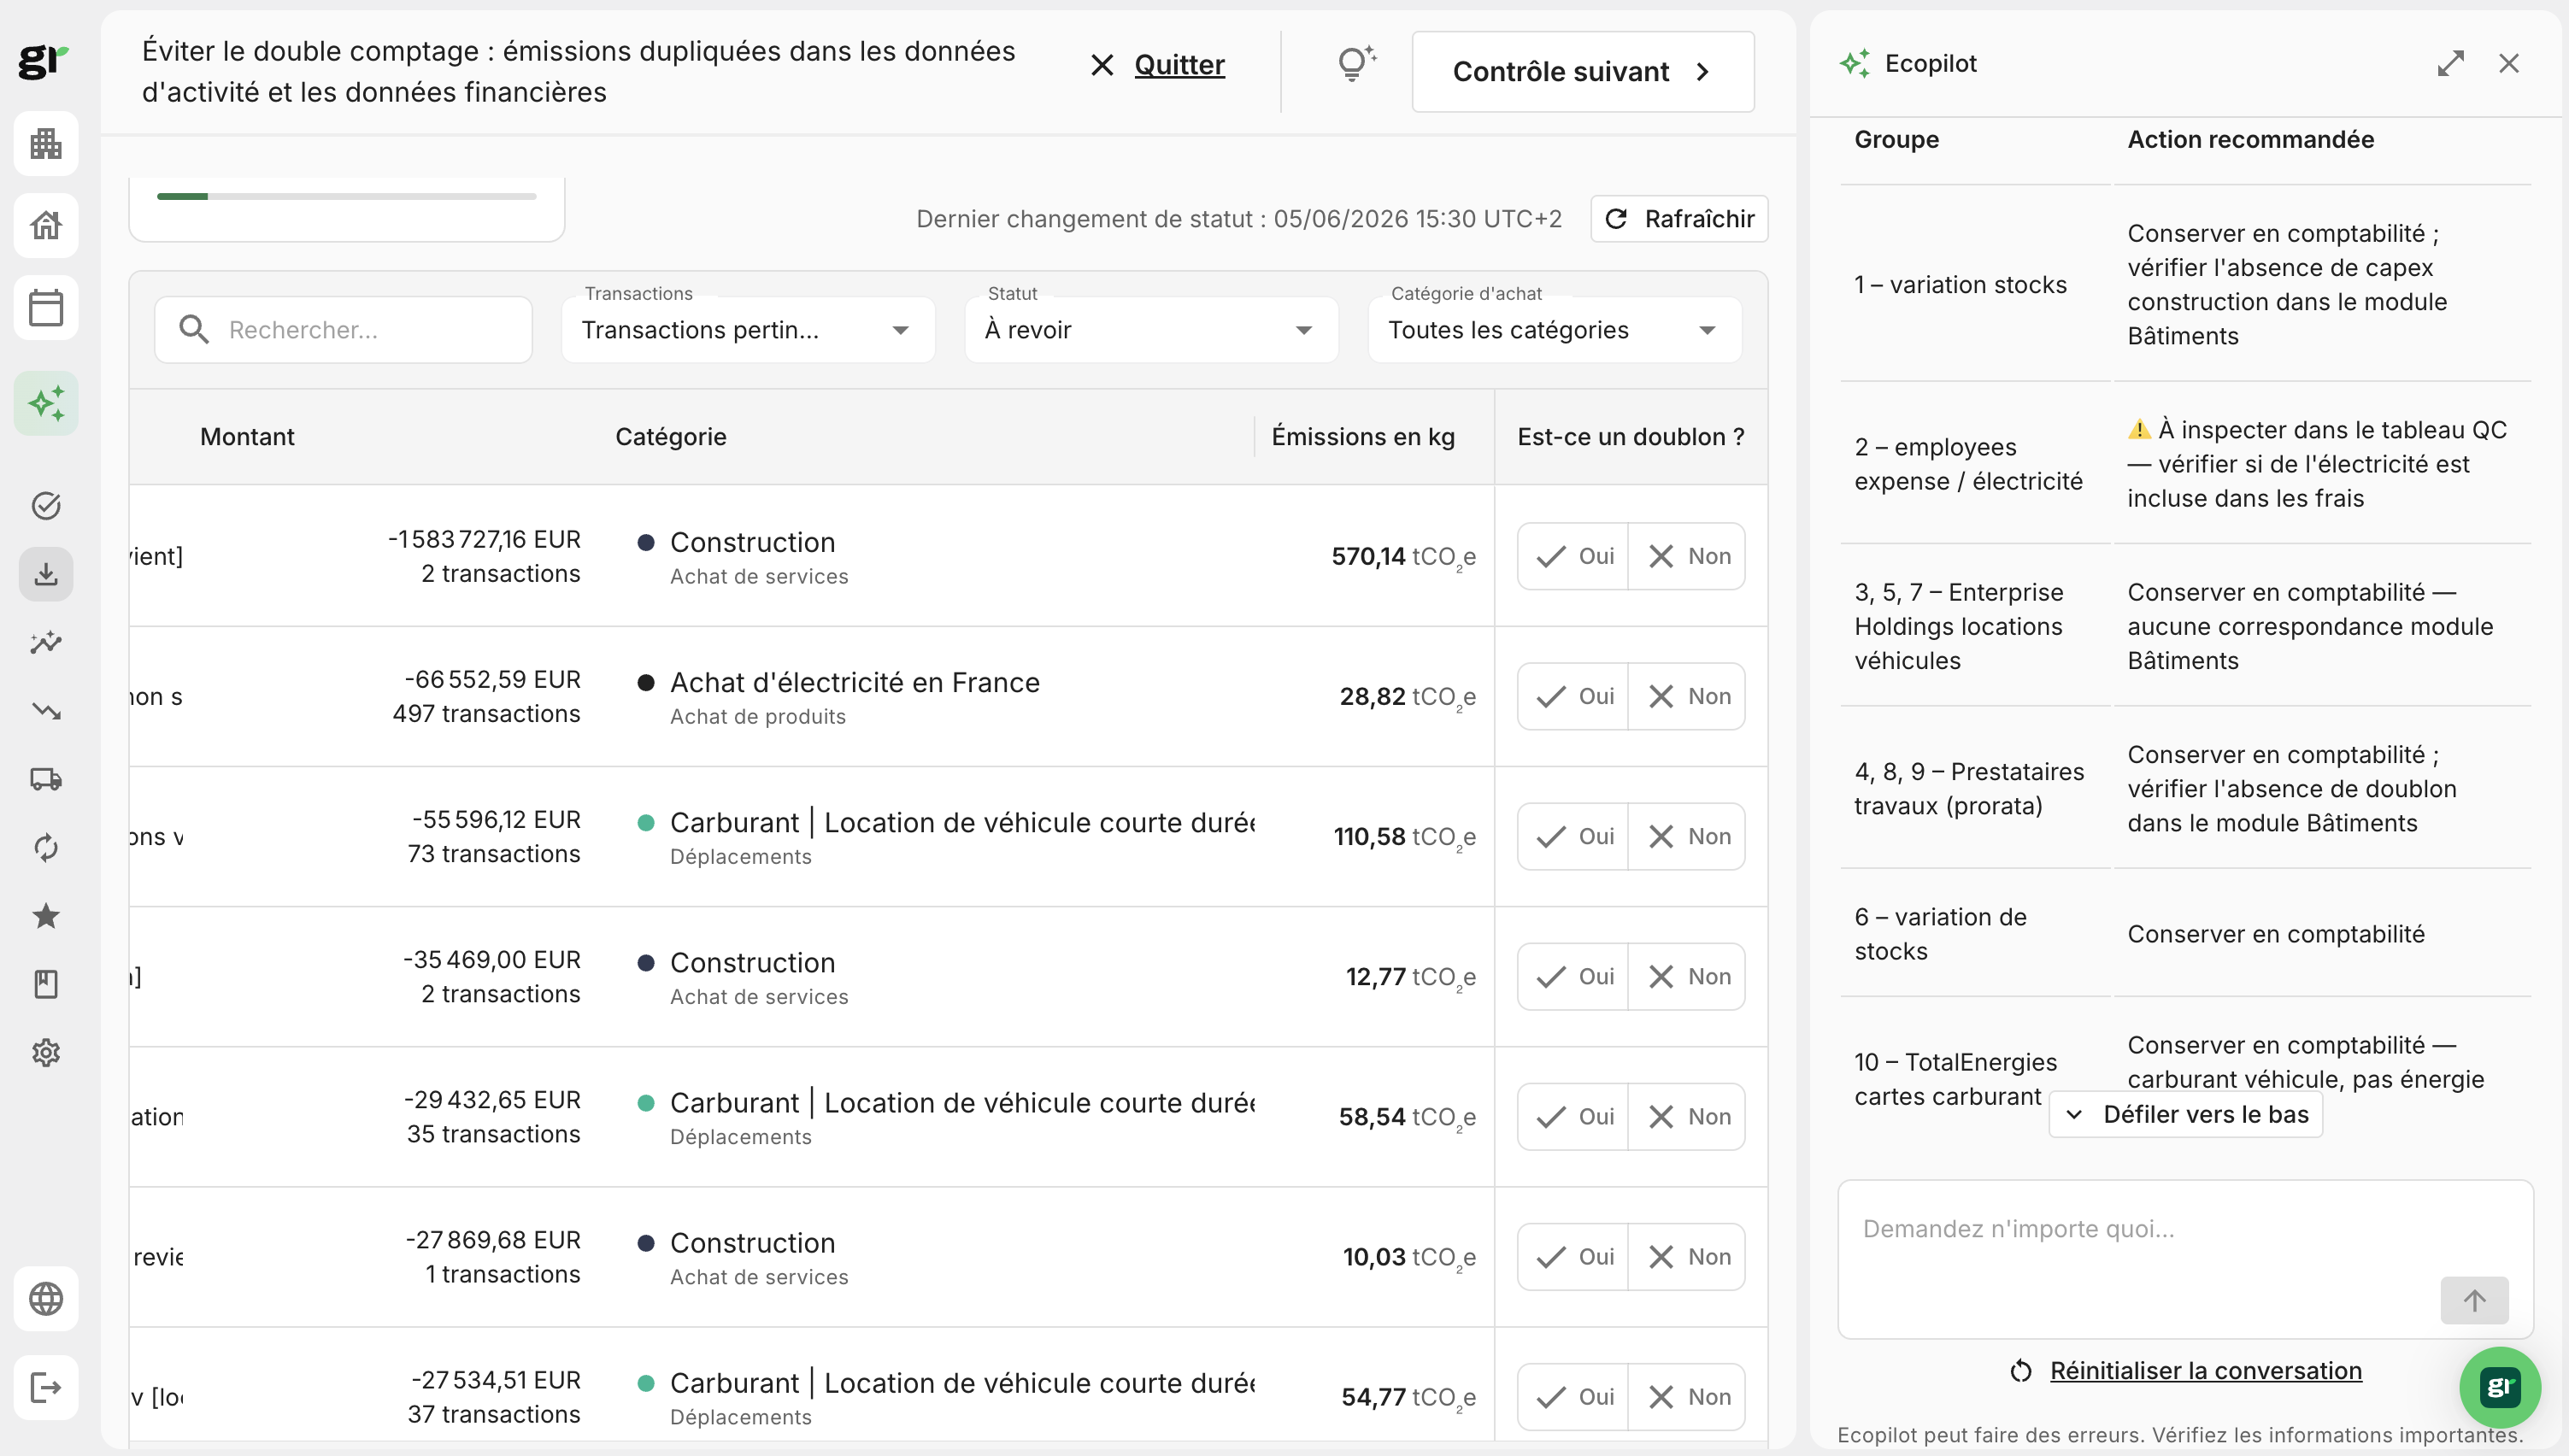Select Non for the 54,77 tCO2e Carburant row
This screenshot has height=1456, width=2569.
point(1688,1397)
